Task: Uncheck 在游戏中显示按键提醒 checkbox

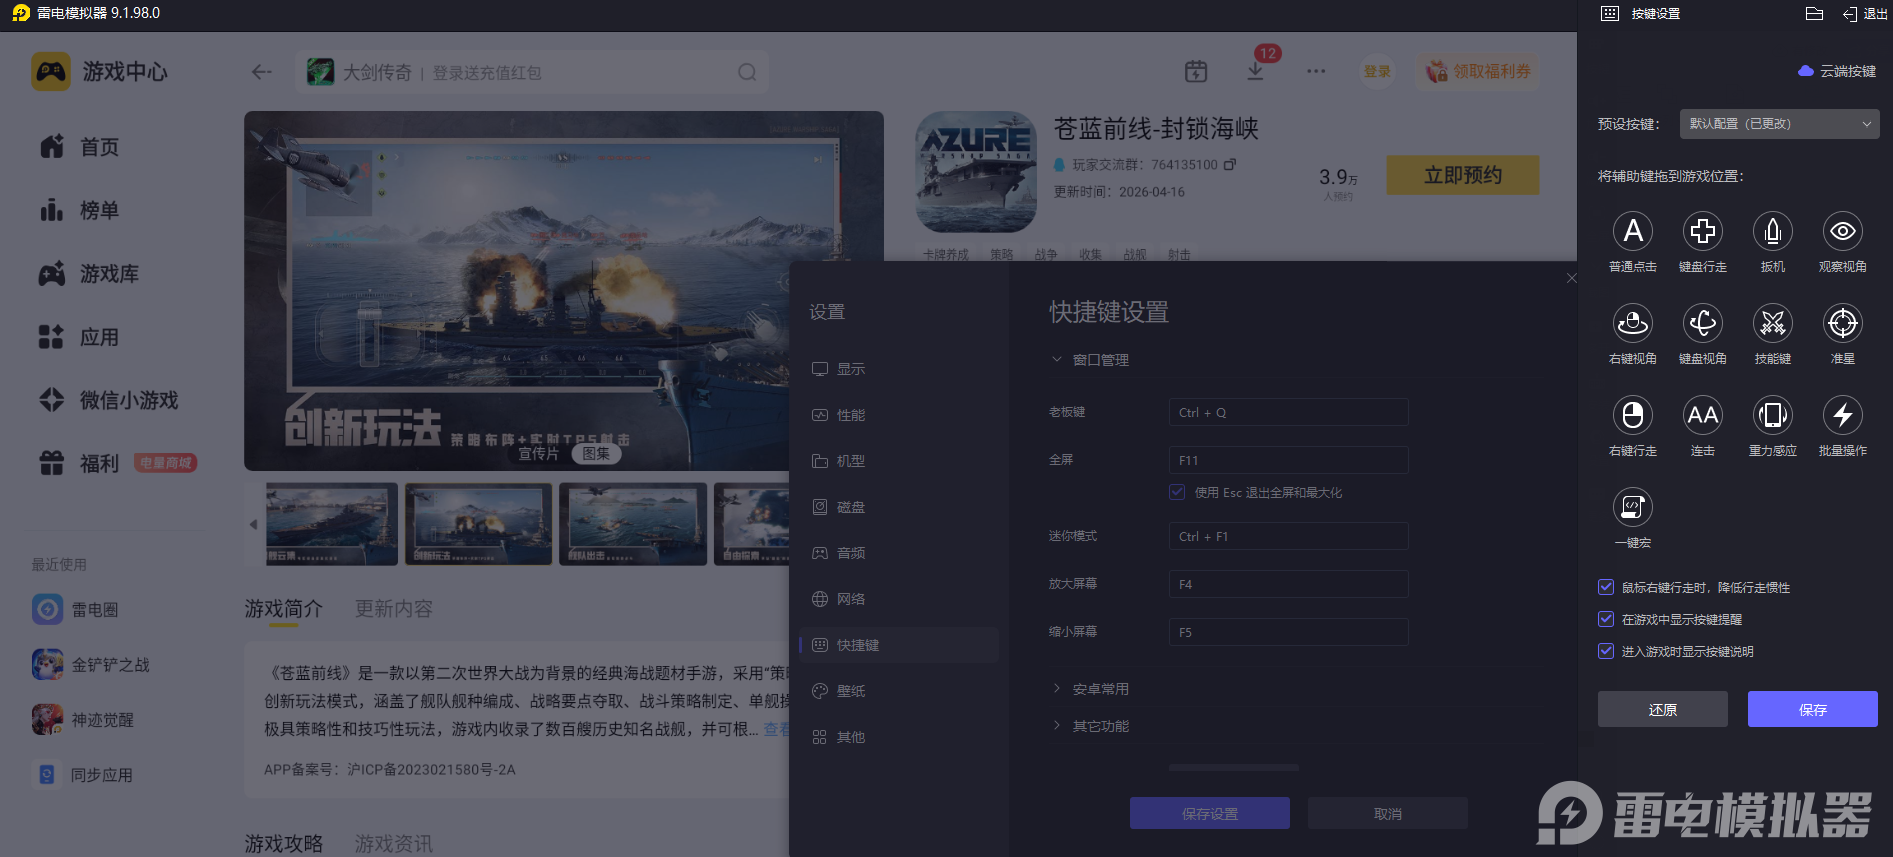Action: click(x=1606, y=620)
